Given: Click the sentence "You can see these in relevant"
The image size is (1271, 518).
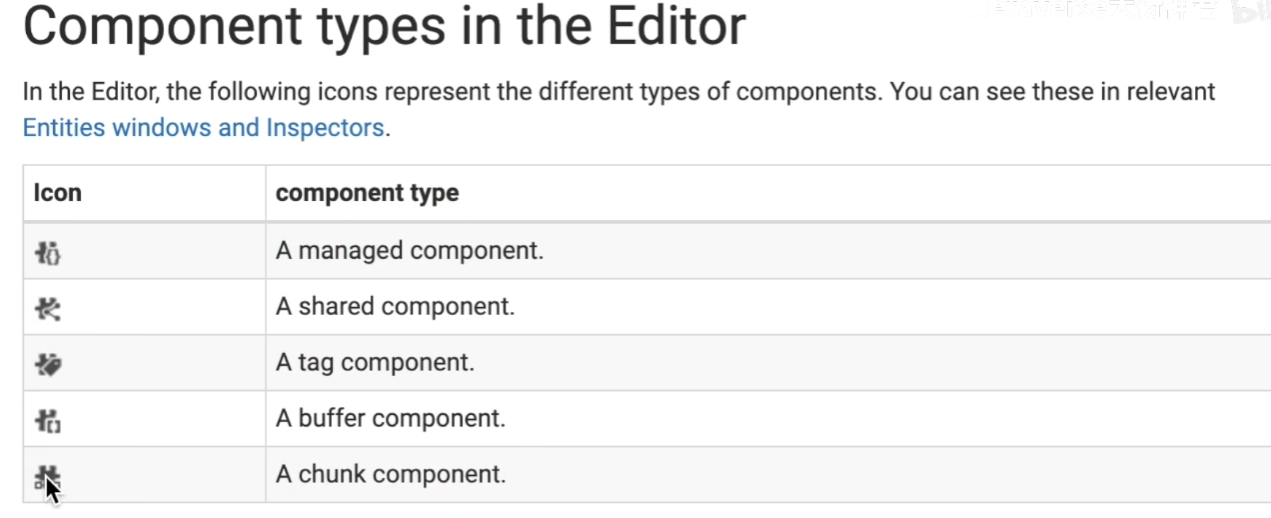Looking at the screenshot, I should 1052,93.
